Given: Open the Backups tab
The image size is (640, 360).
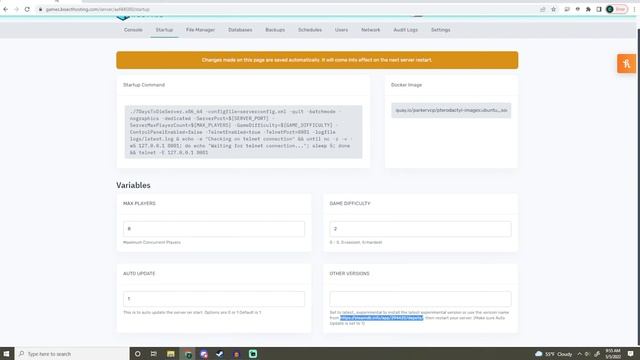Looking at the screenshot, I should click(x=275, y=30).
